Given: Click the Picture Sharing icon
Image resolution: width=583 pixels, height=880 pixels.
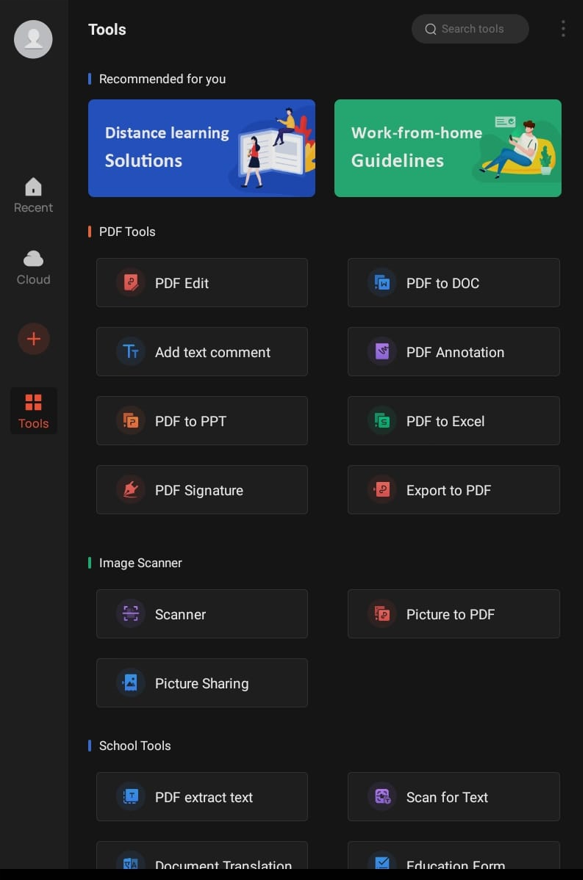Looking at the screenshot, I should 131,682.
